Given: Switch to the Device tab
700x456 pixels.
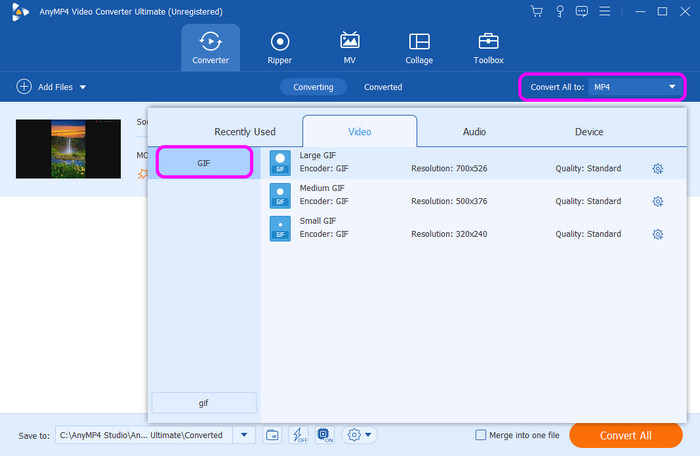Looking at the screenshot, I should coord(589,132).
